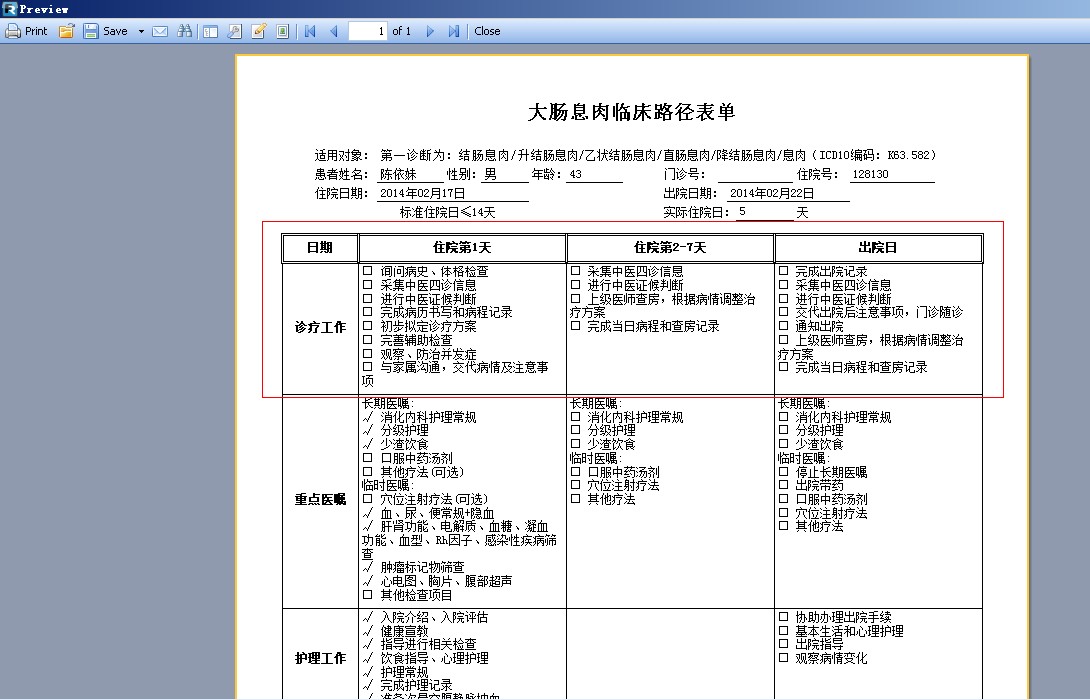Click the 住院第1天 column header

[x=462, y=247]
